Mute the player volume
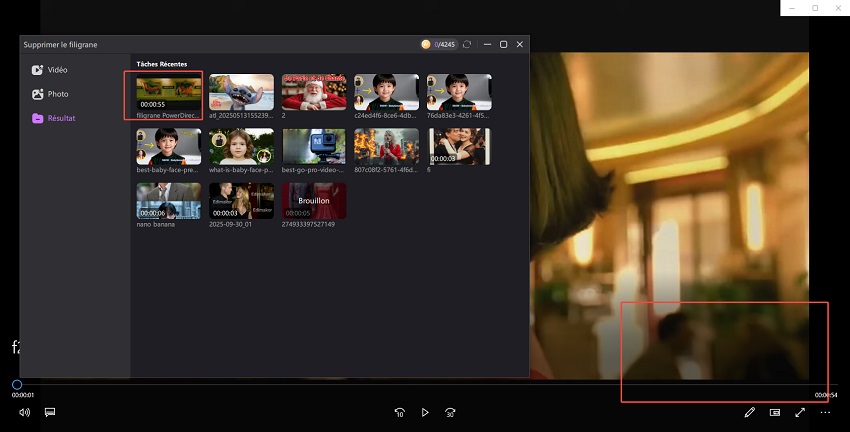The image size is (850, 432). point(24,412)
